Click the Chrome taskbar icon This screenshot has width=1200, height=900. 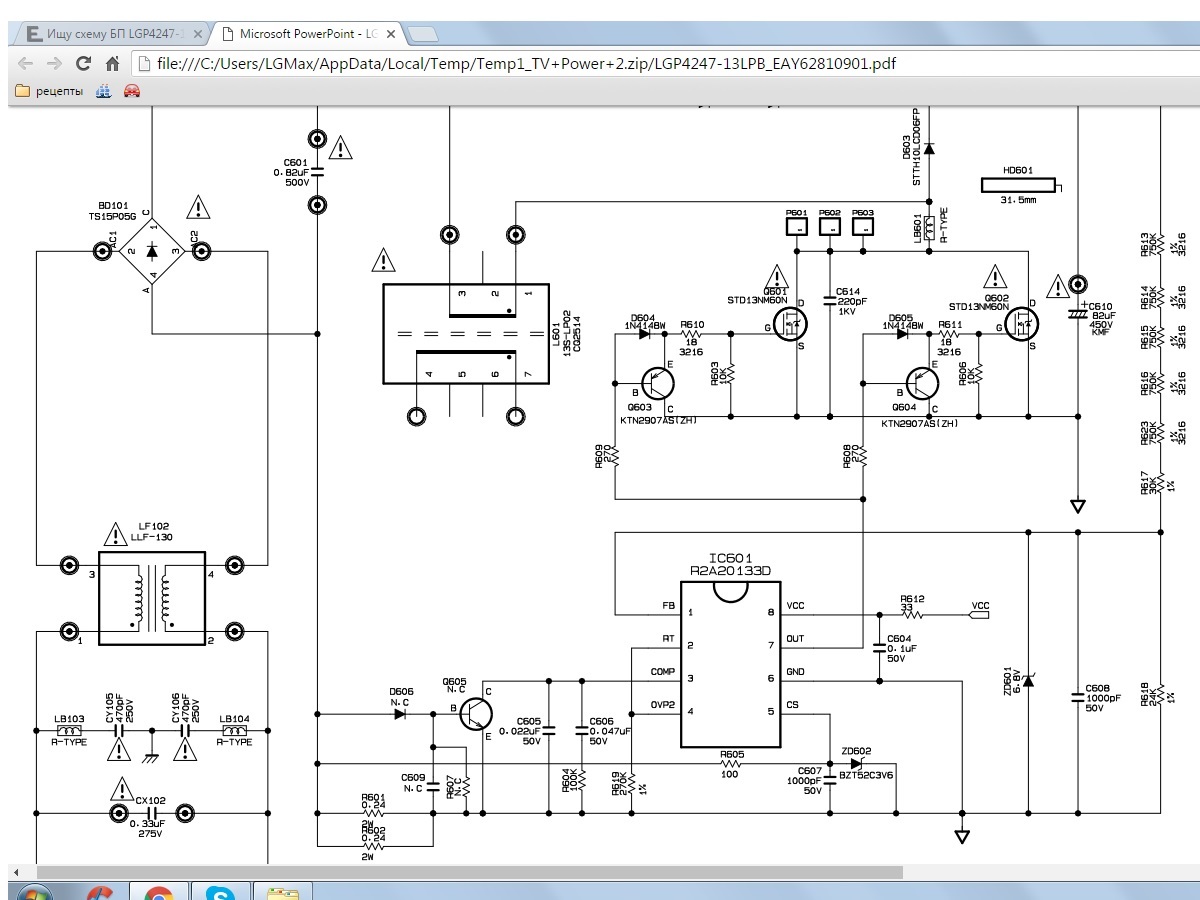click(159, 893)
